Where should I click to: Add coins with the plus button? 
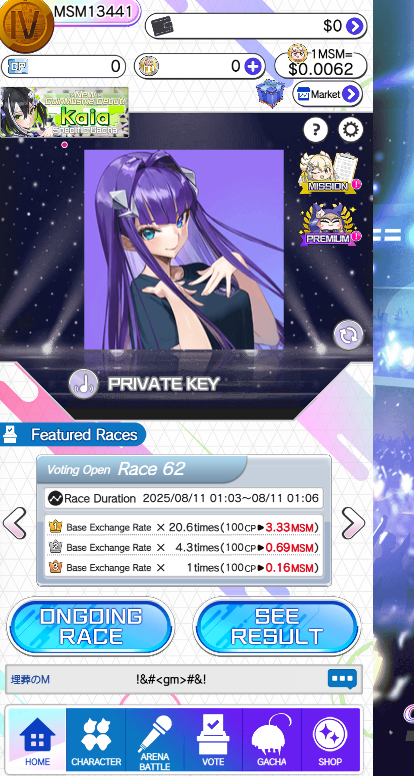coord(253,66)
